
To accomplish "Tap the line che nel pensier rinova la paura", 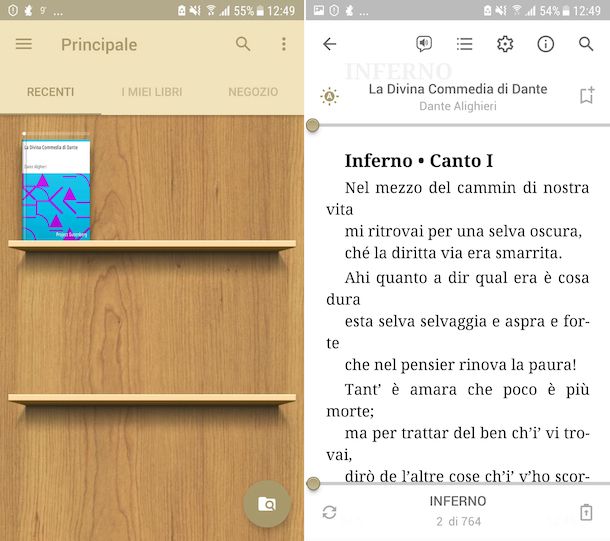I will coord(461,365).
